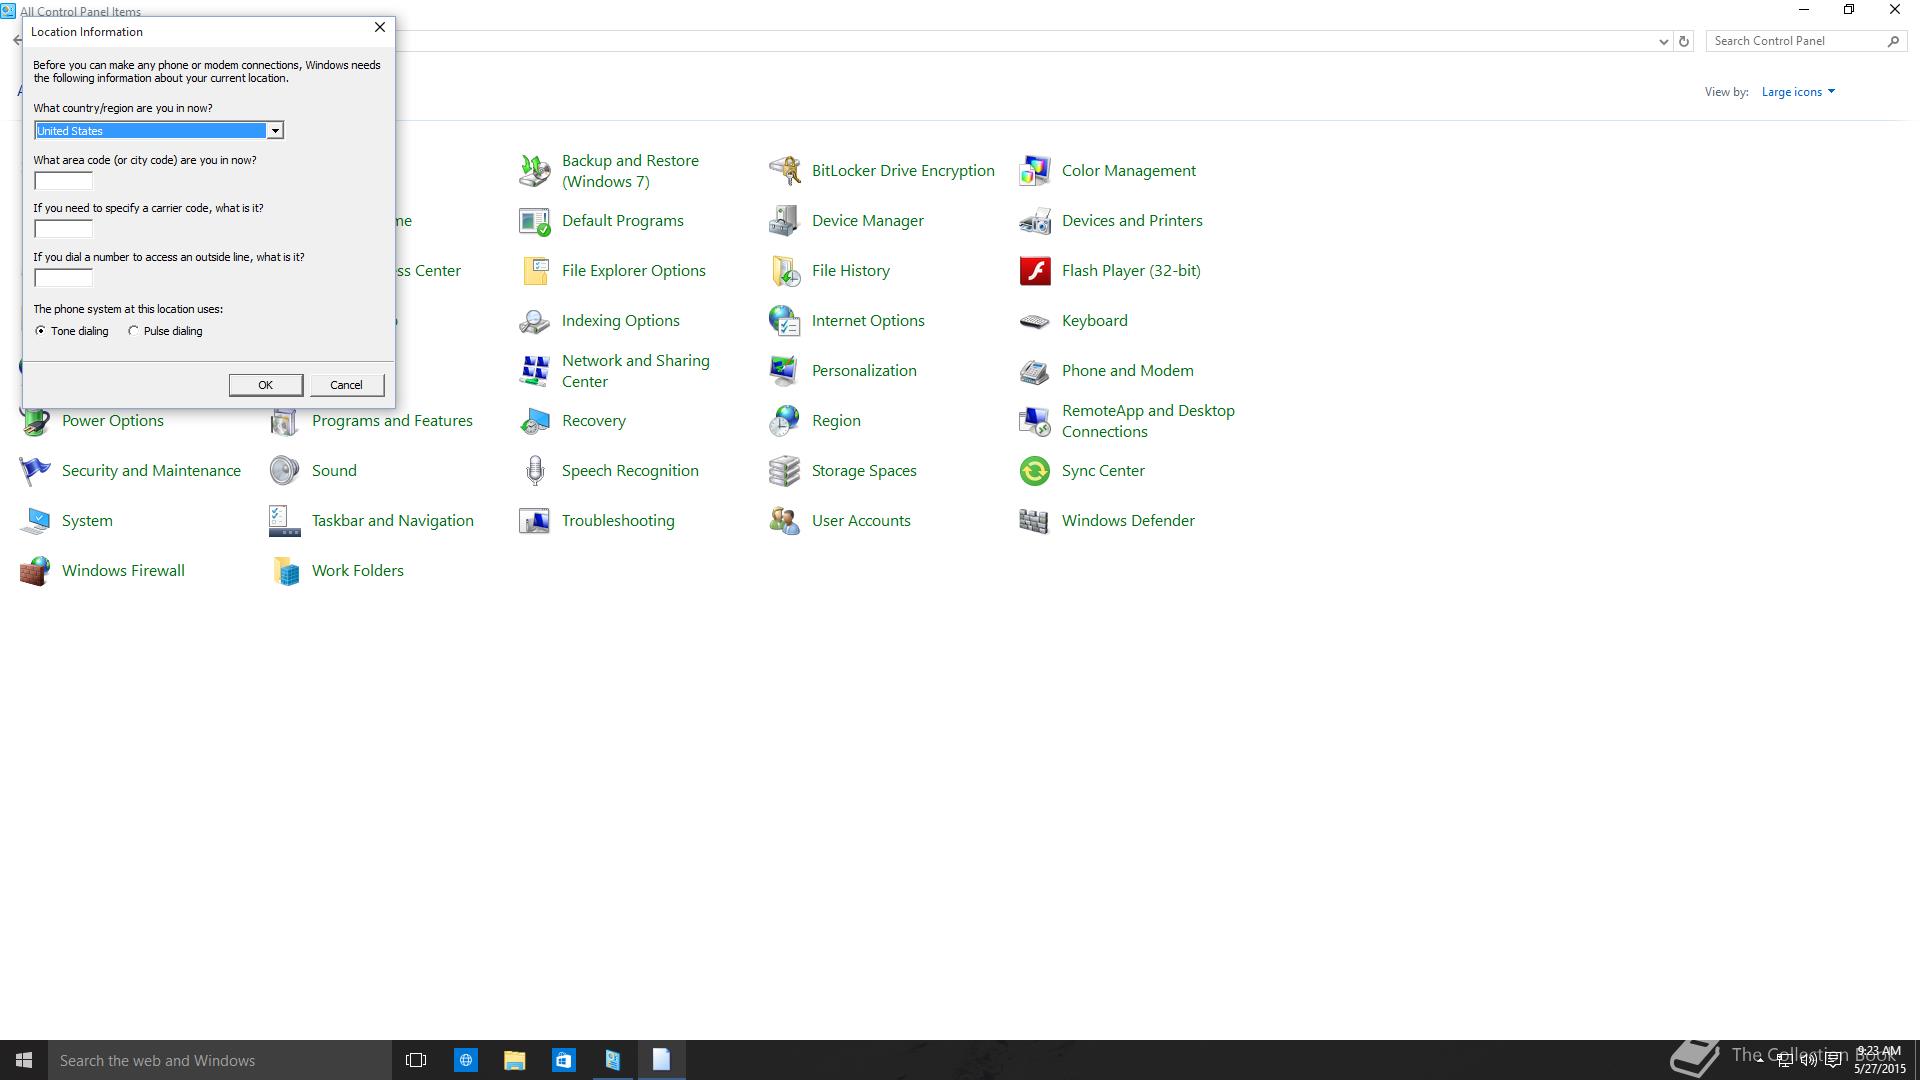Viewport: 1920px width, 1080px height.
Task: Click the area code input field
Action: (x=63, y=181)
